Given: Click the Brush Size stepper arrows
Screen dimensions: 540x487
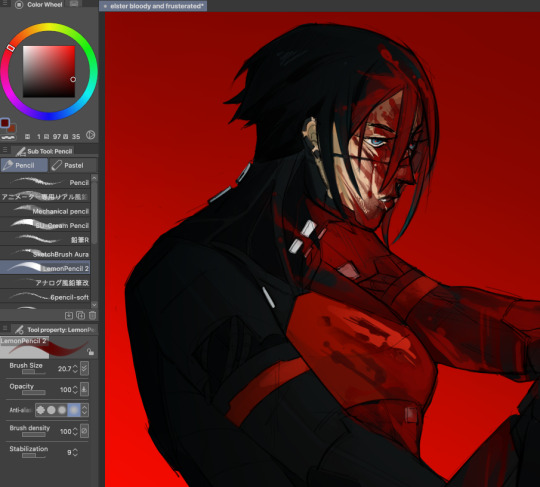Looking at the screenshot, I should 75,369.
